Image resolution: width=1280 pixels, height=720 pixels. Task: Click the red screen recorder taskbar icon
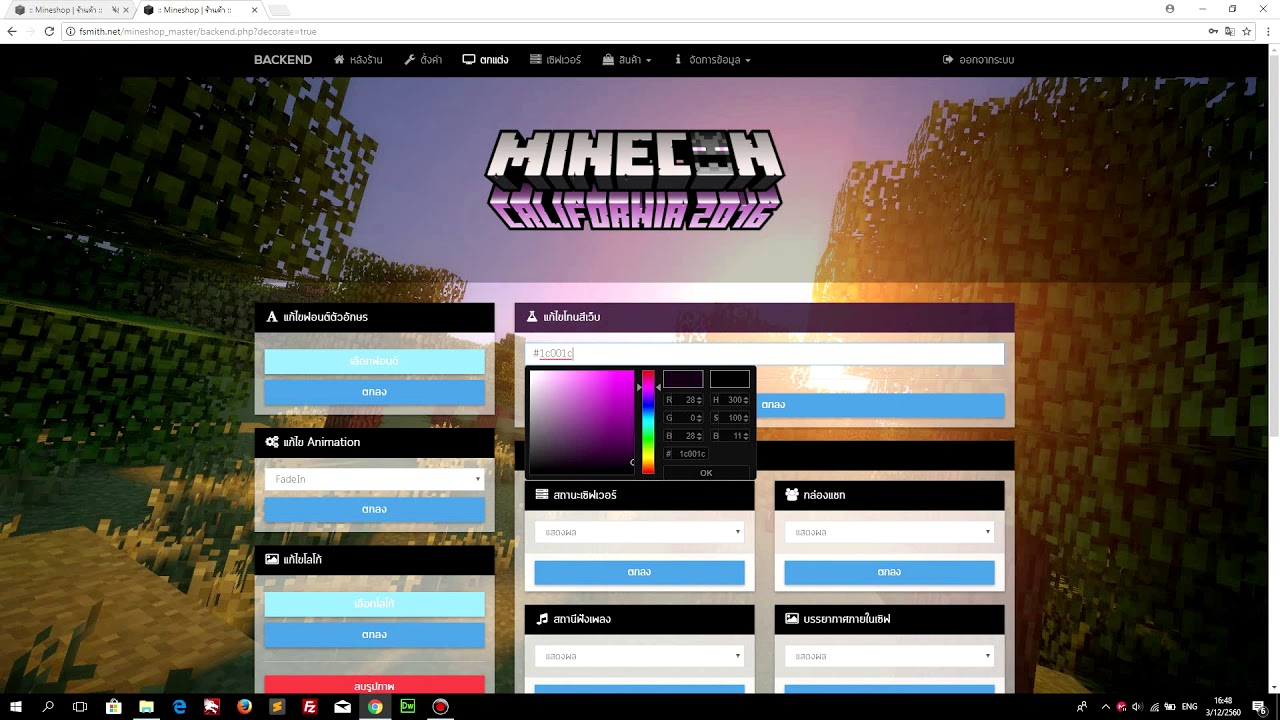(440, 707)
